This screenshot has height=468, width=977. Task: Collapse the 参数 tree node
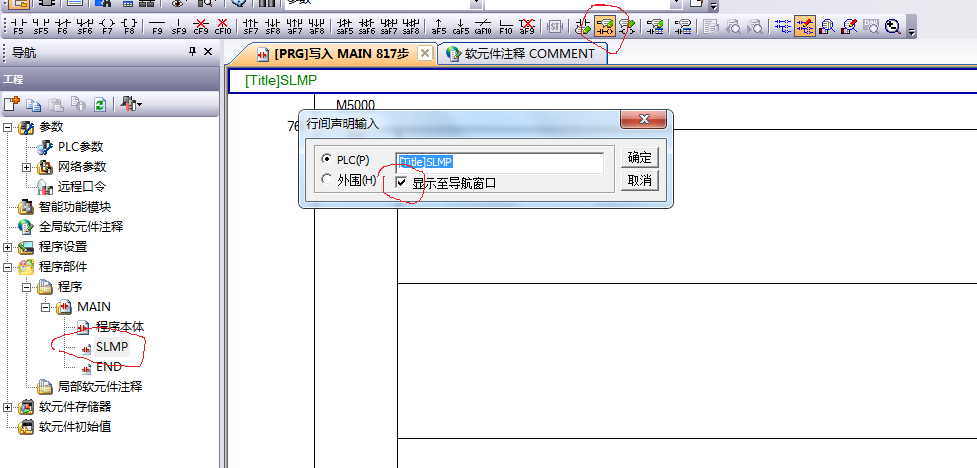point(8,127)
